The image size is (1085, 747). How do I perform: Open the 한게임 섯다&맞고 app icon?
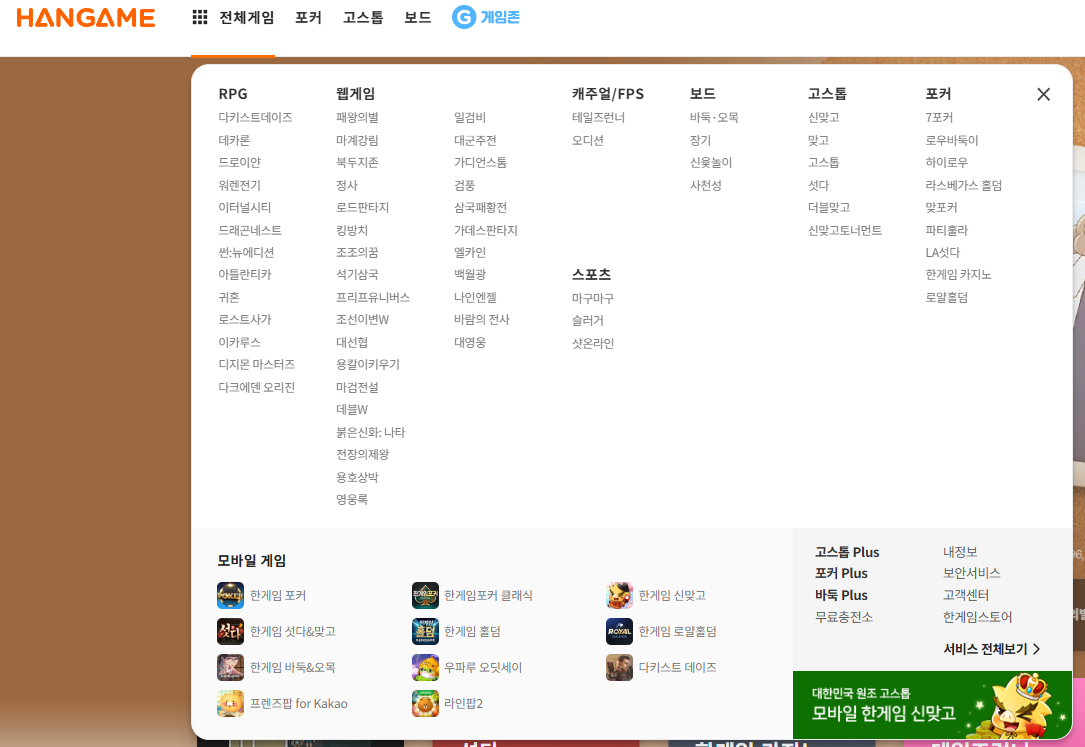point(230,631)
